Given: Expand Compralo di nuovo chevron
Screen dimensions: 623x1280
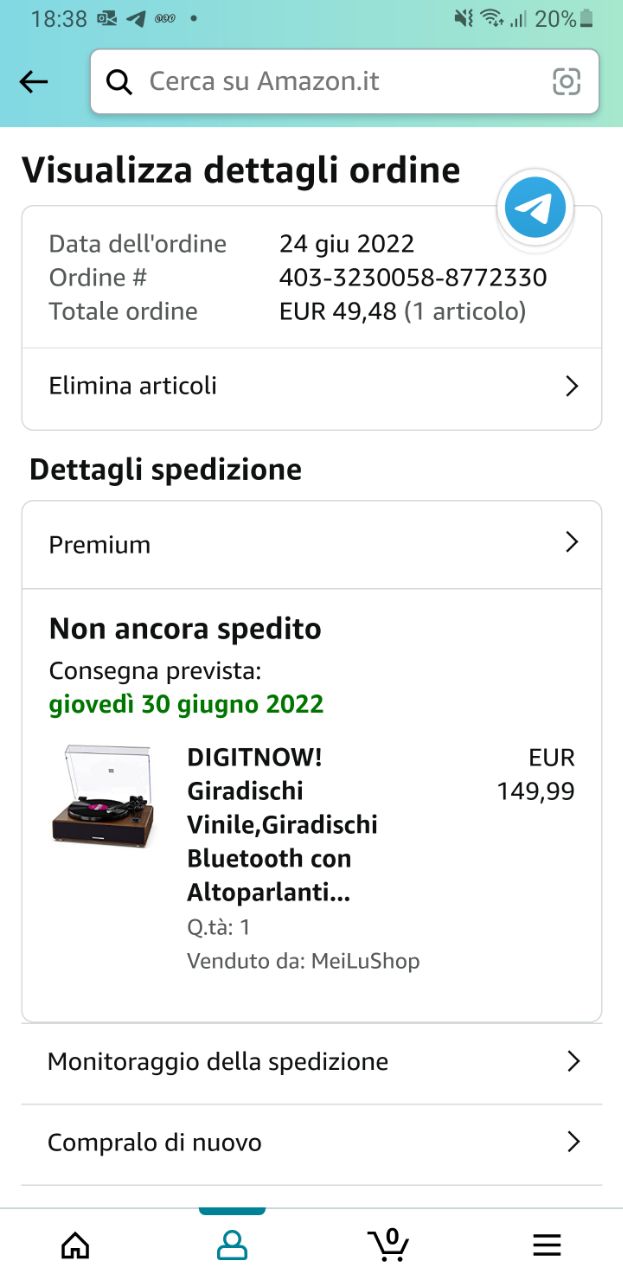Looking at the screenshot, I should [573, 1142].
